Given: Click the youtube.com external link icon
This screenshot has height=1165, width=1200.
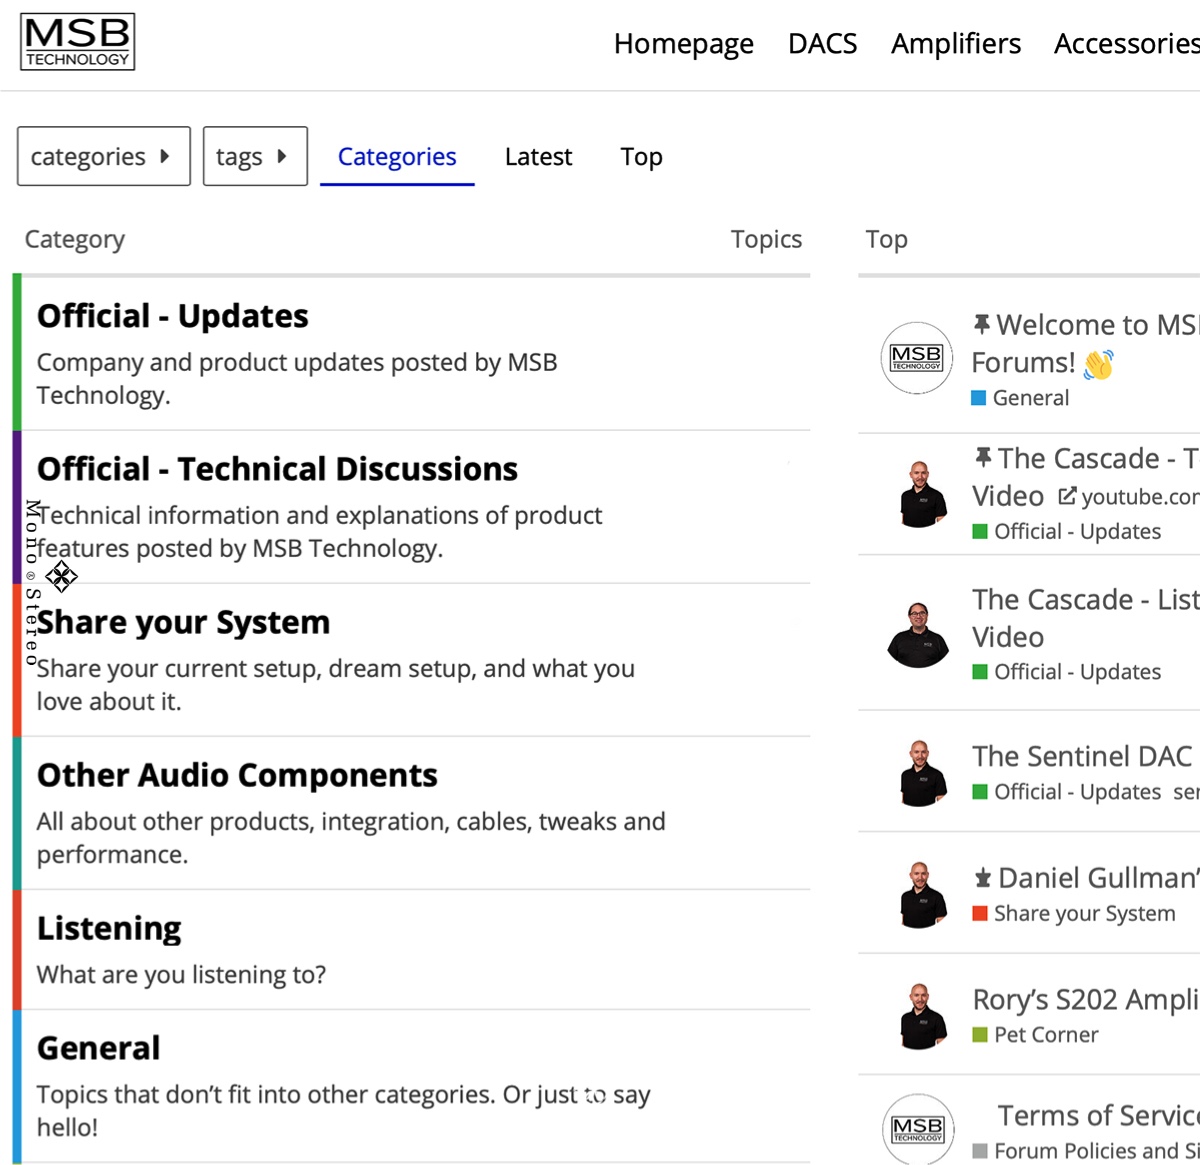Looking at the screenshot, I should tap(1067, 496).
